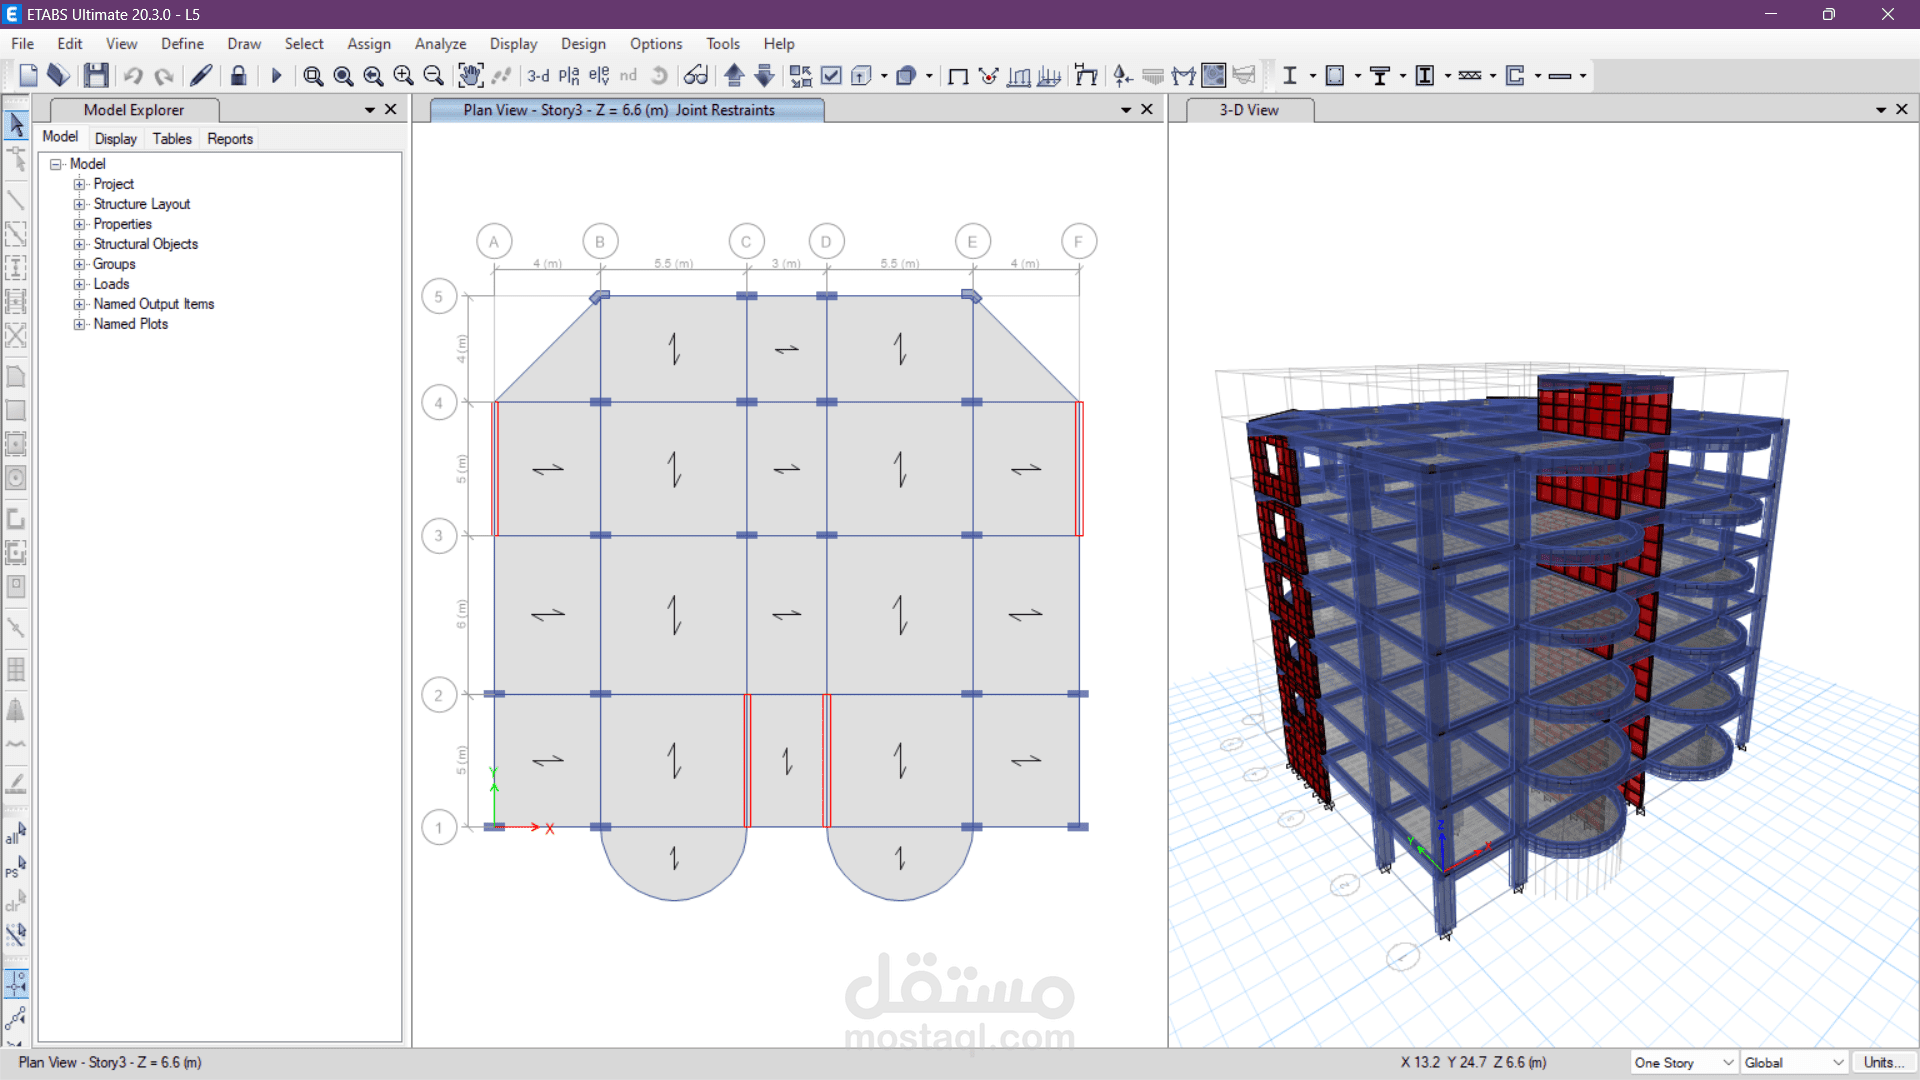The image size is (1920, 1080).
Task: Open the One Story dropdown
Action: 1683,1062
